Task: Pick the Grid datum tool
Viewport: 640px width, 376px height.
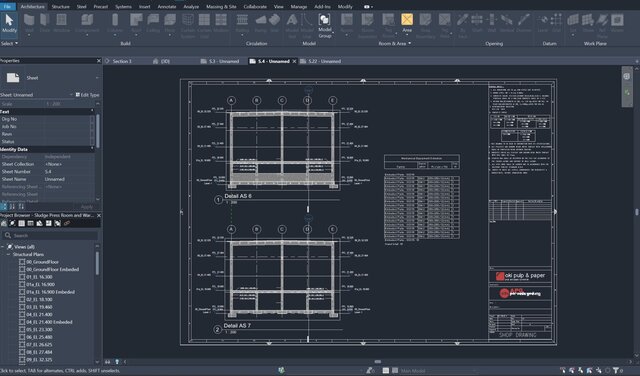Action: (x=556, y=23)
